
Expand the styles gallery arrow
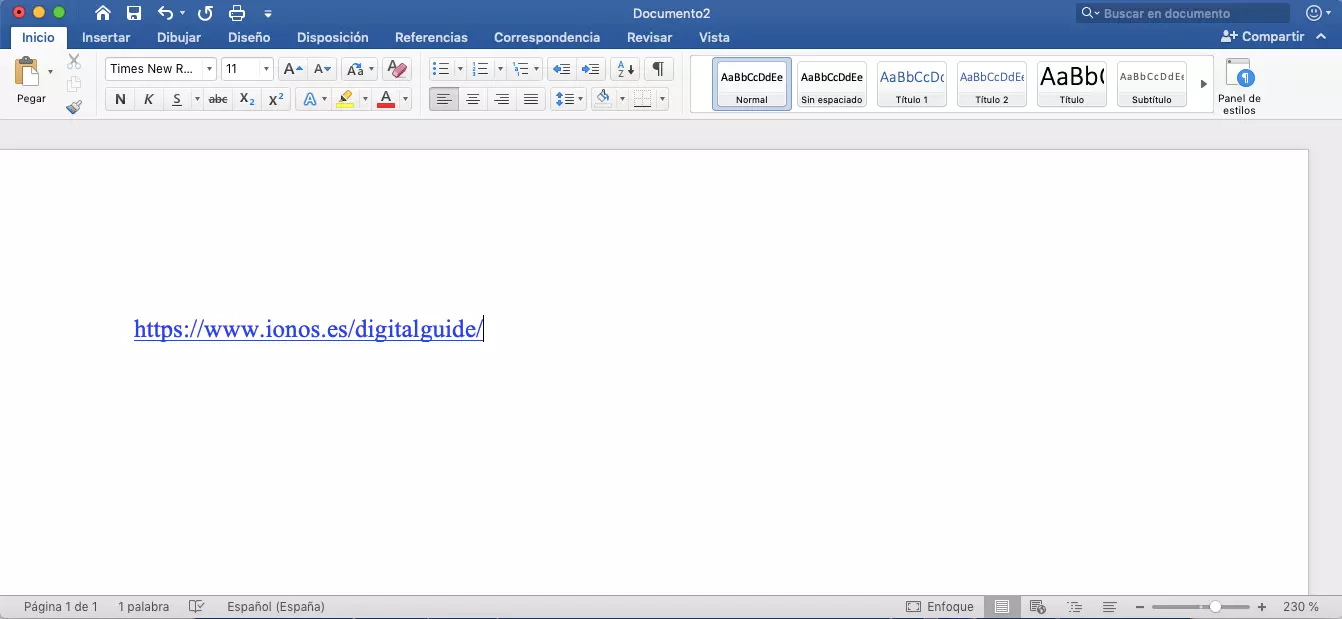(1204, 84)
